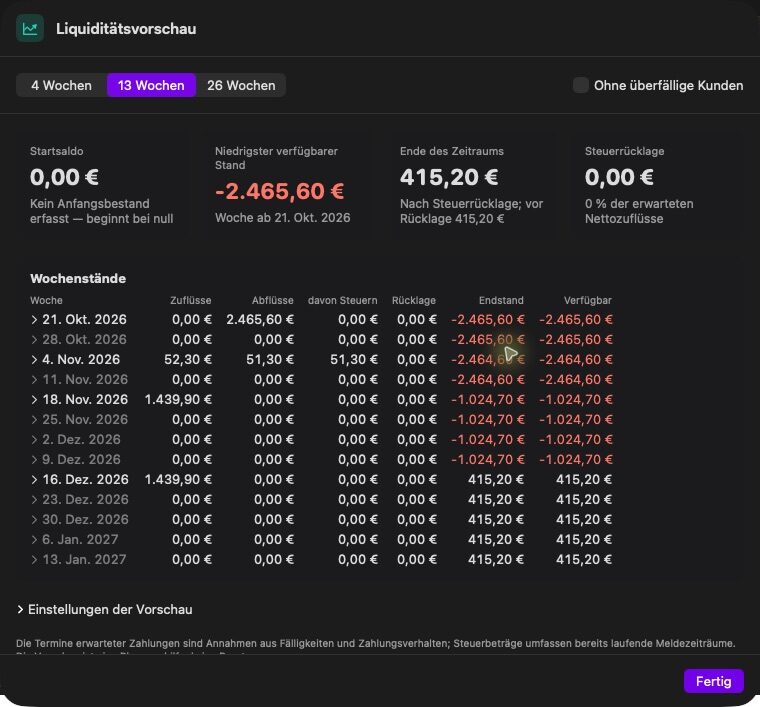The height and width of the screenshot is (707, 760).
Task: Click Verfügbar -2.464,60 € in 11. Nov. row
Action: 576,379
